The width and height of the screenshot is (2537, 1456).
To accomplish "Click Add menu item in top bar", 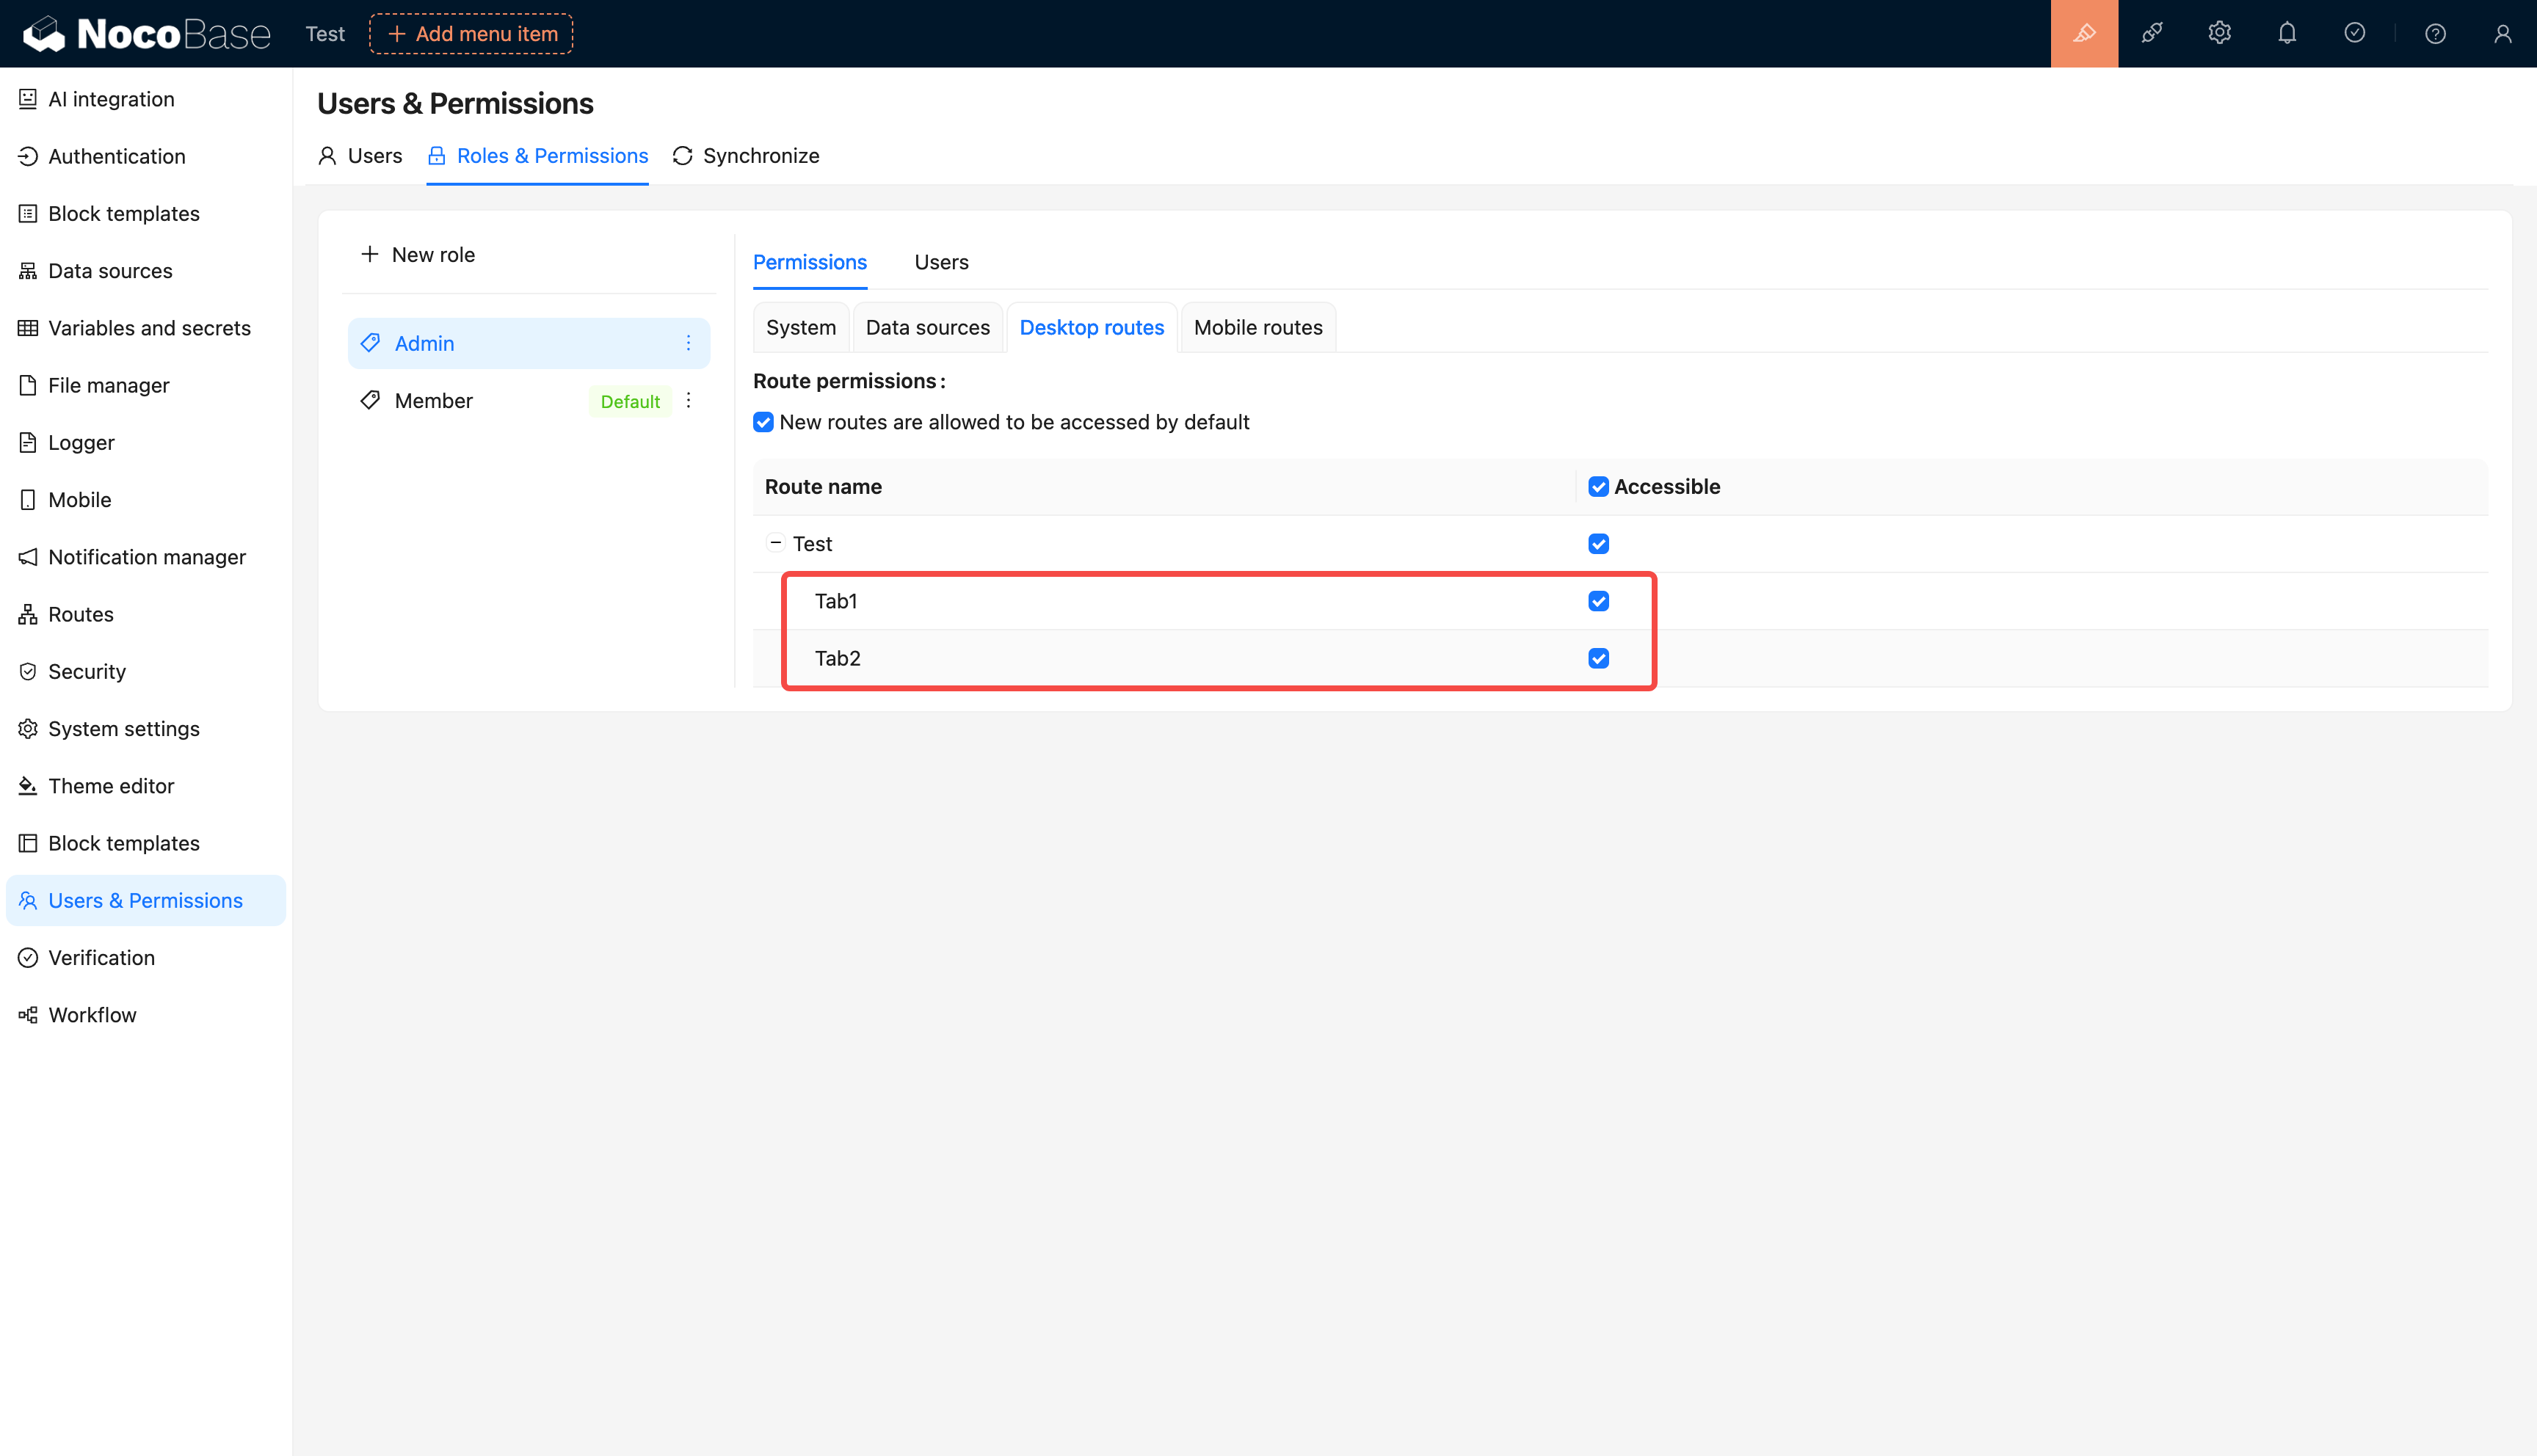I will tap(472, 33).
